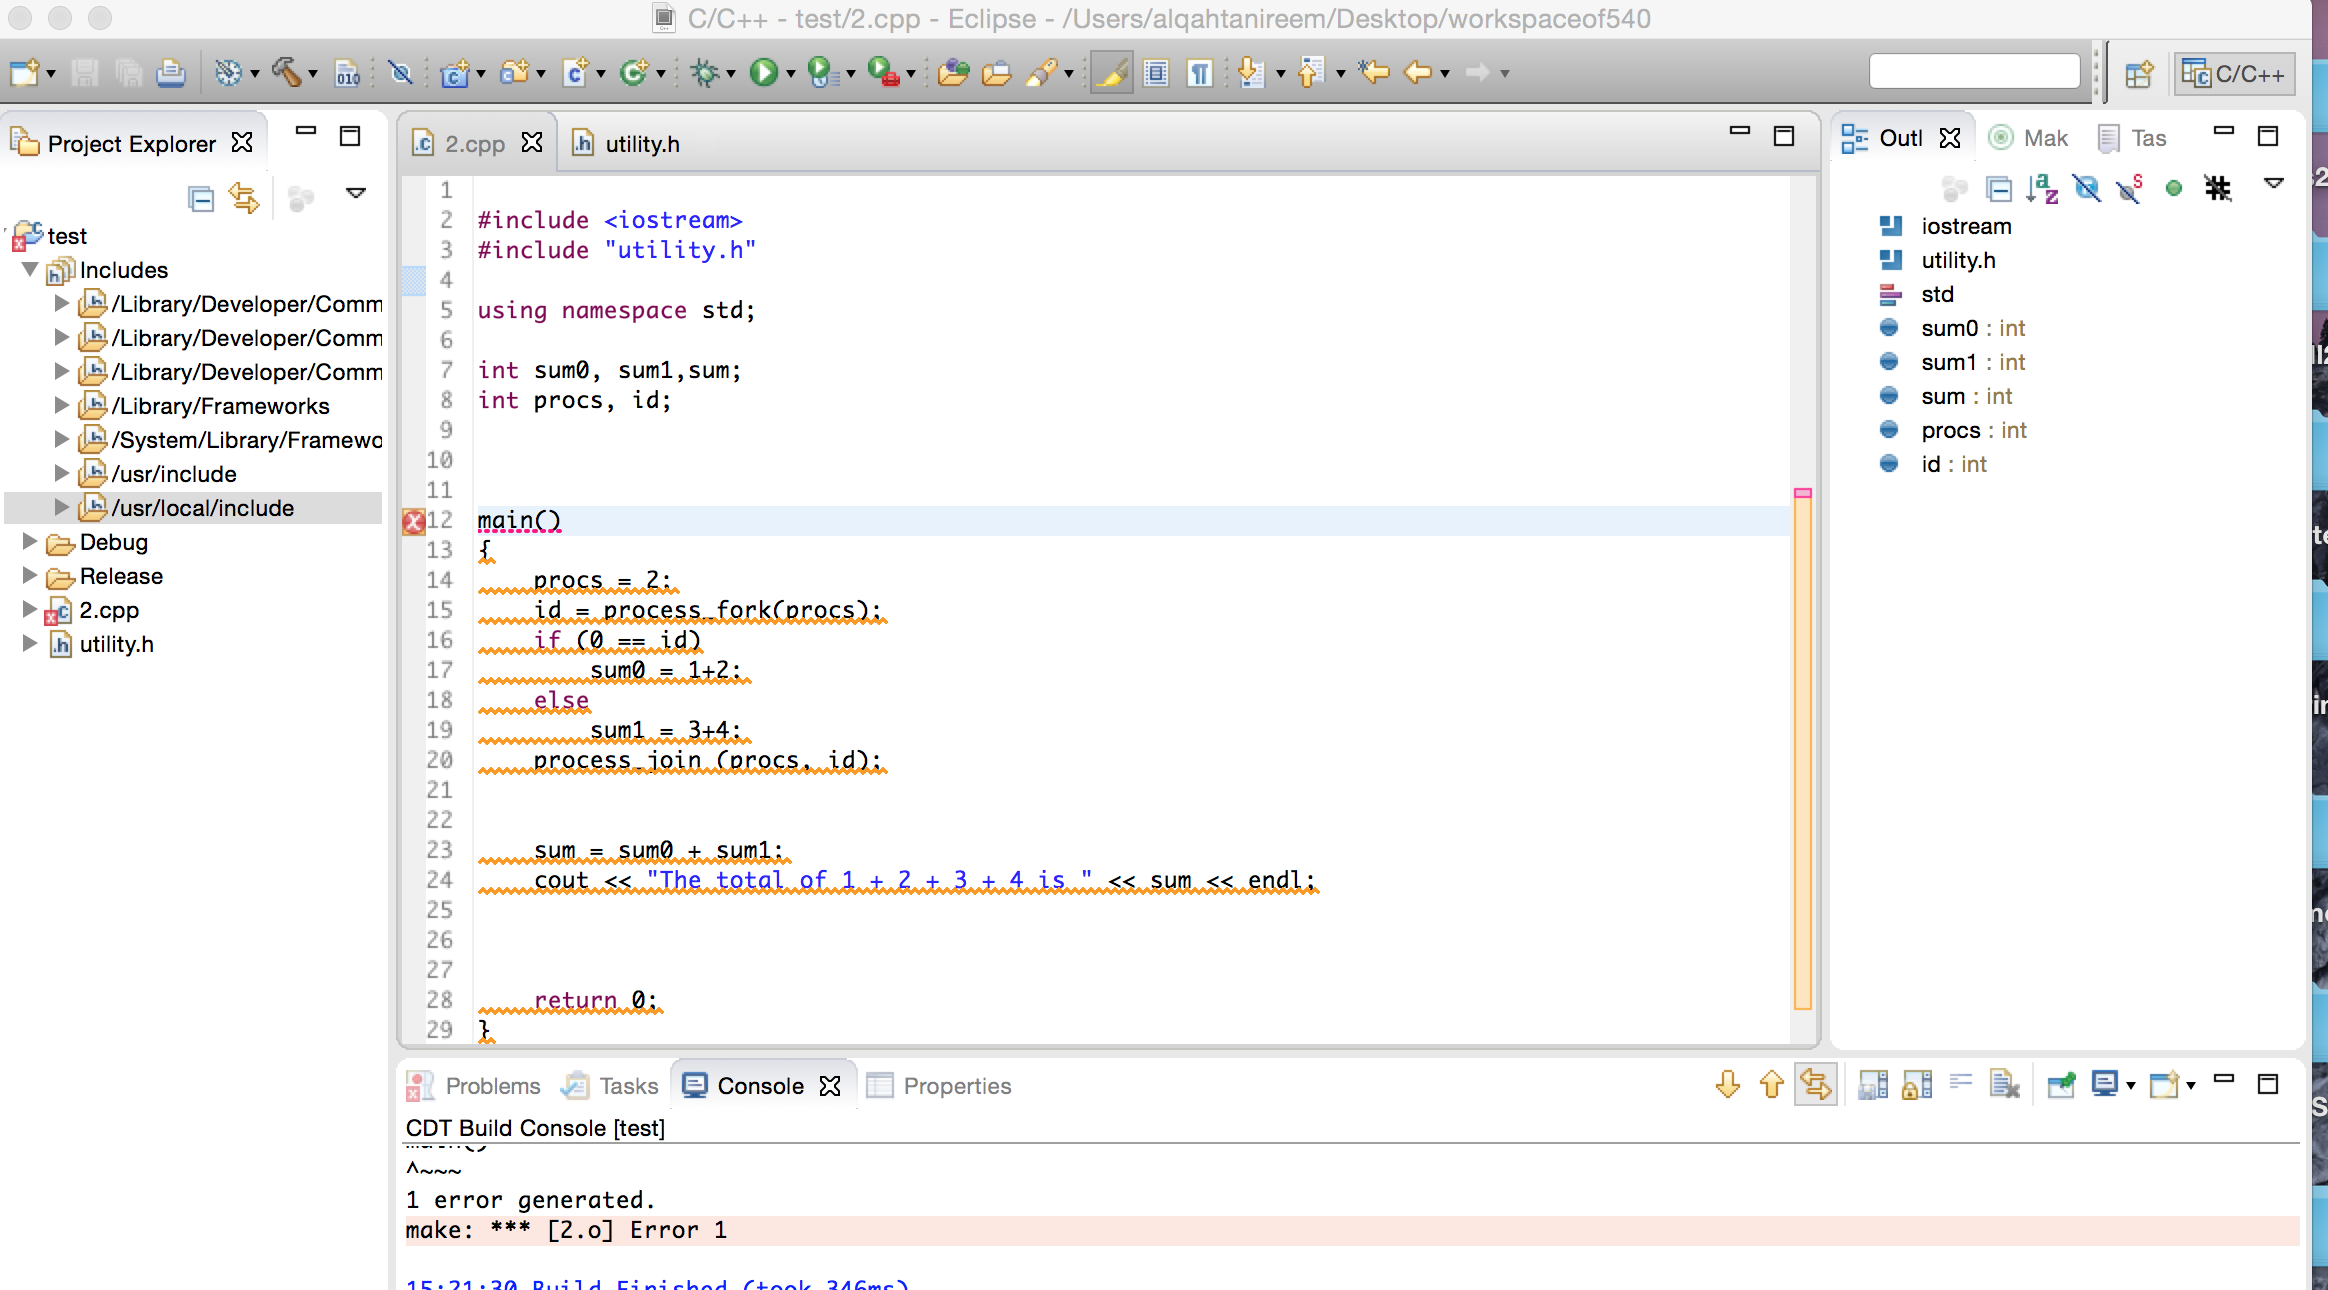Viewport: 2328px width, 1290px height.
Task: Open the C/C++ perspective button
Action: [2234, 74]
